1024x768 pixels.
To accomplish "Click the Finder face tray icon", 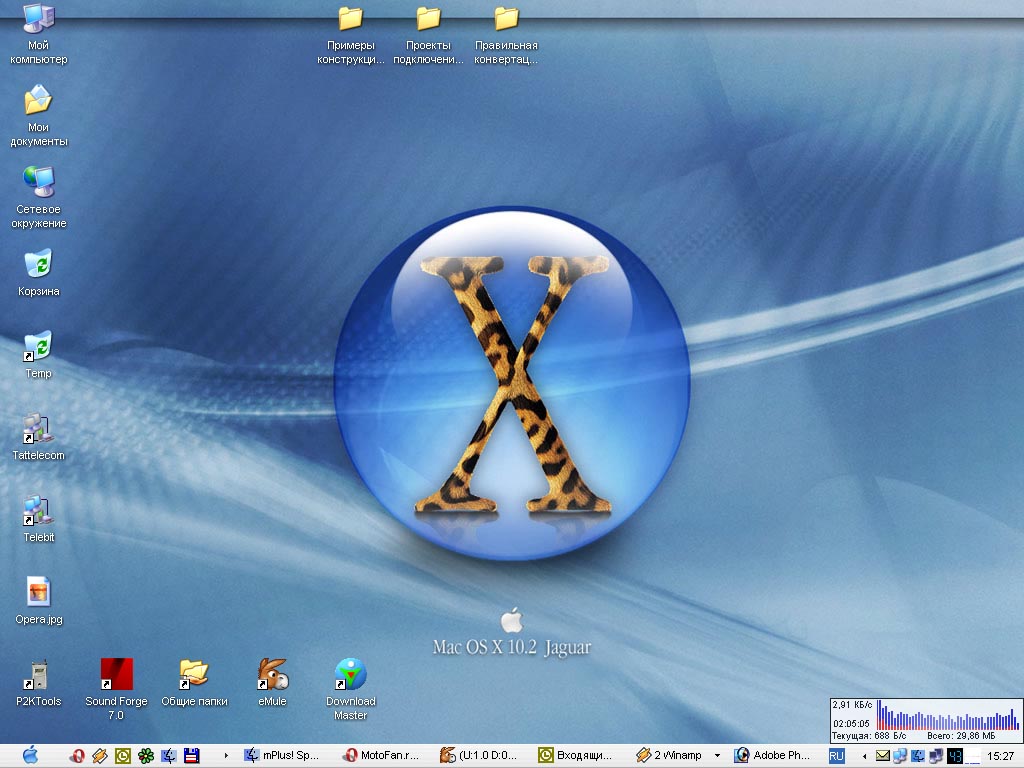I will coord(918,756).
